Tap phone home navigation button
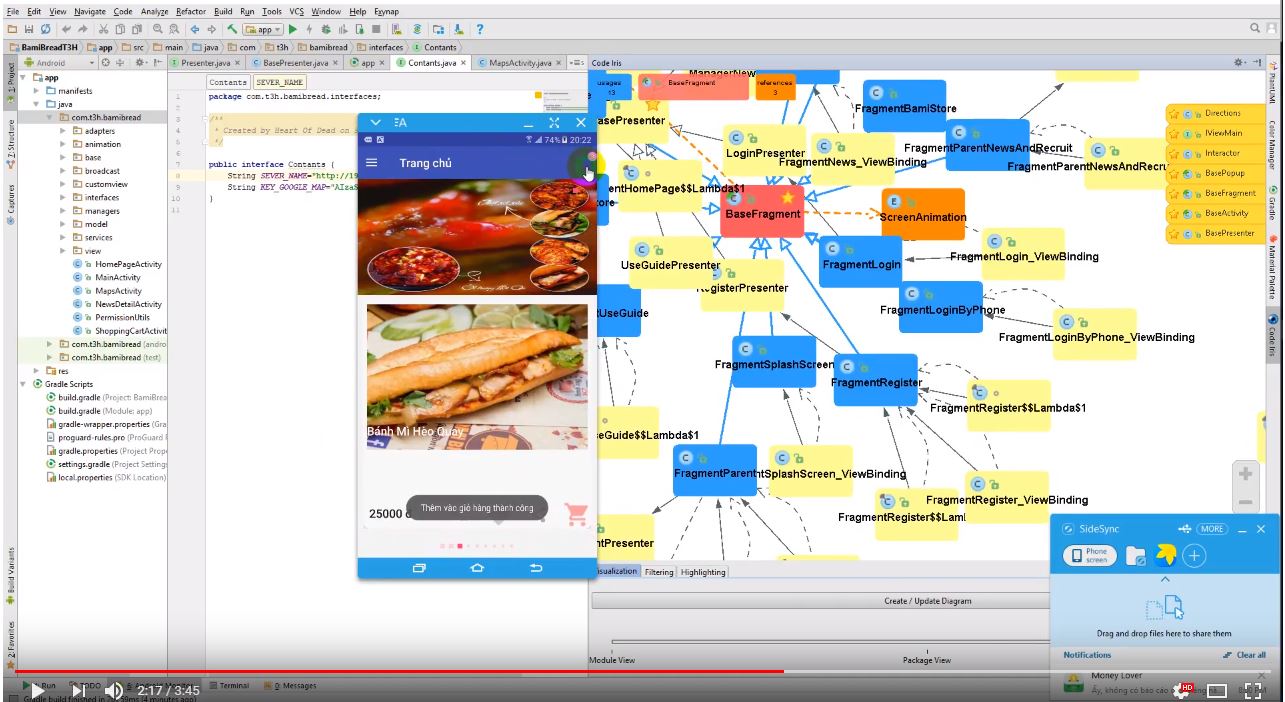Image resolution: width=1285 pixels, height=702 pixels. point(477,568)
